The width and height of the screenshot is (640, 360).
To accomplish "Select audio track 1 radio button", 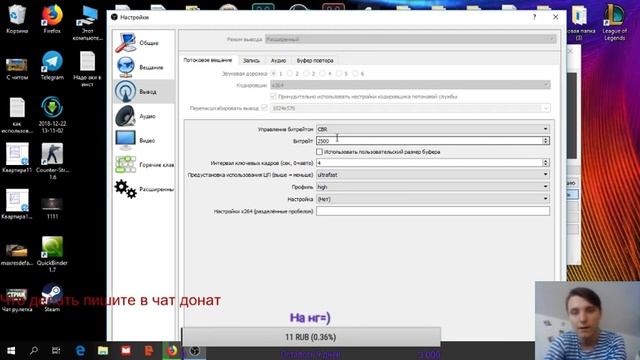I will coord(273,73).
